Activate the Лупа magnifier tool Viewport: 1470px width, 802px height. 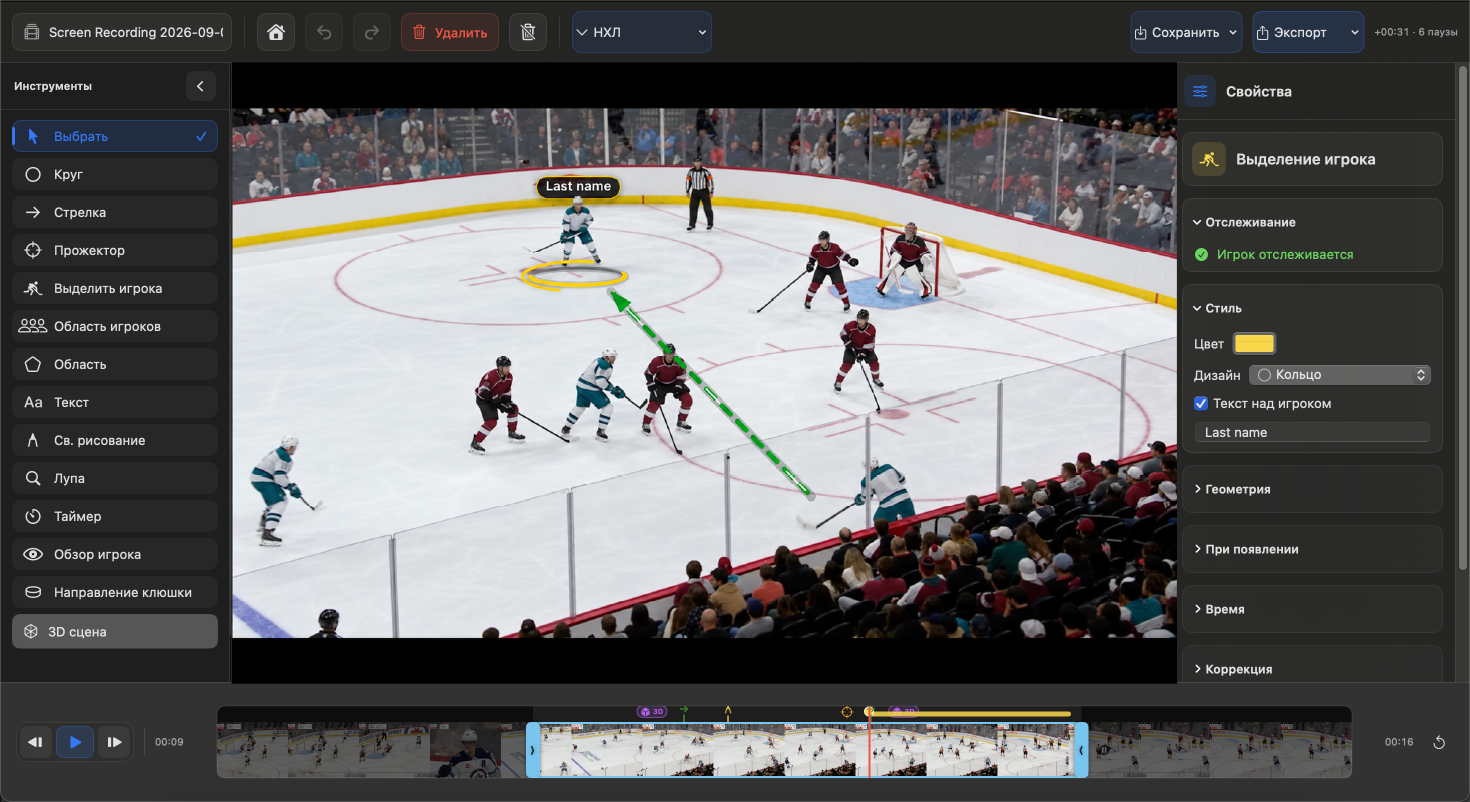(115, 478)
